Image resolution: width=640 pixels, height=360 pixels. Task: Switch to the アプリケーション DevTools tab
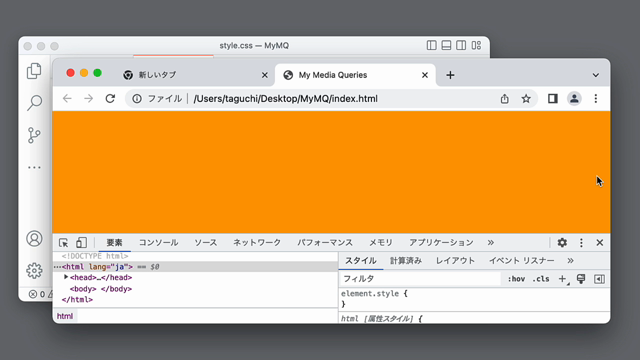(441, 242)
